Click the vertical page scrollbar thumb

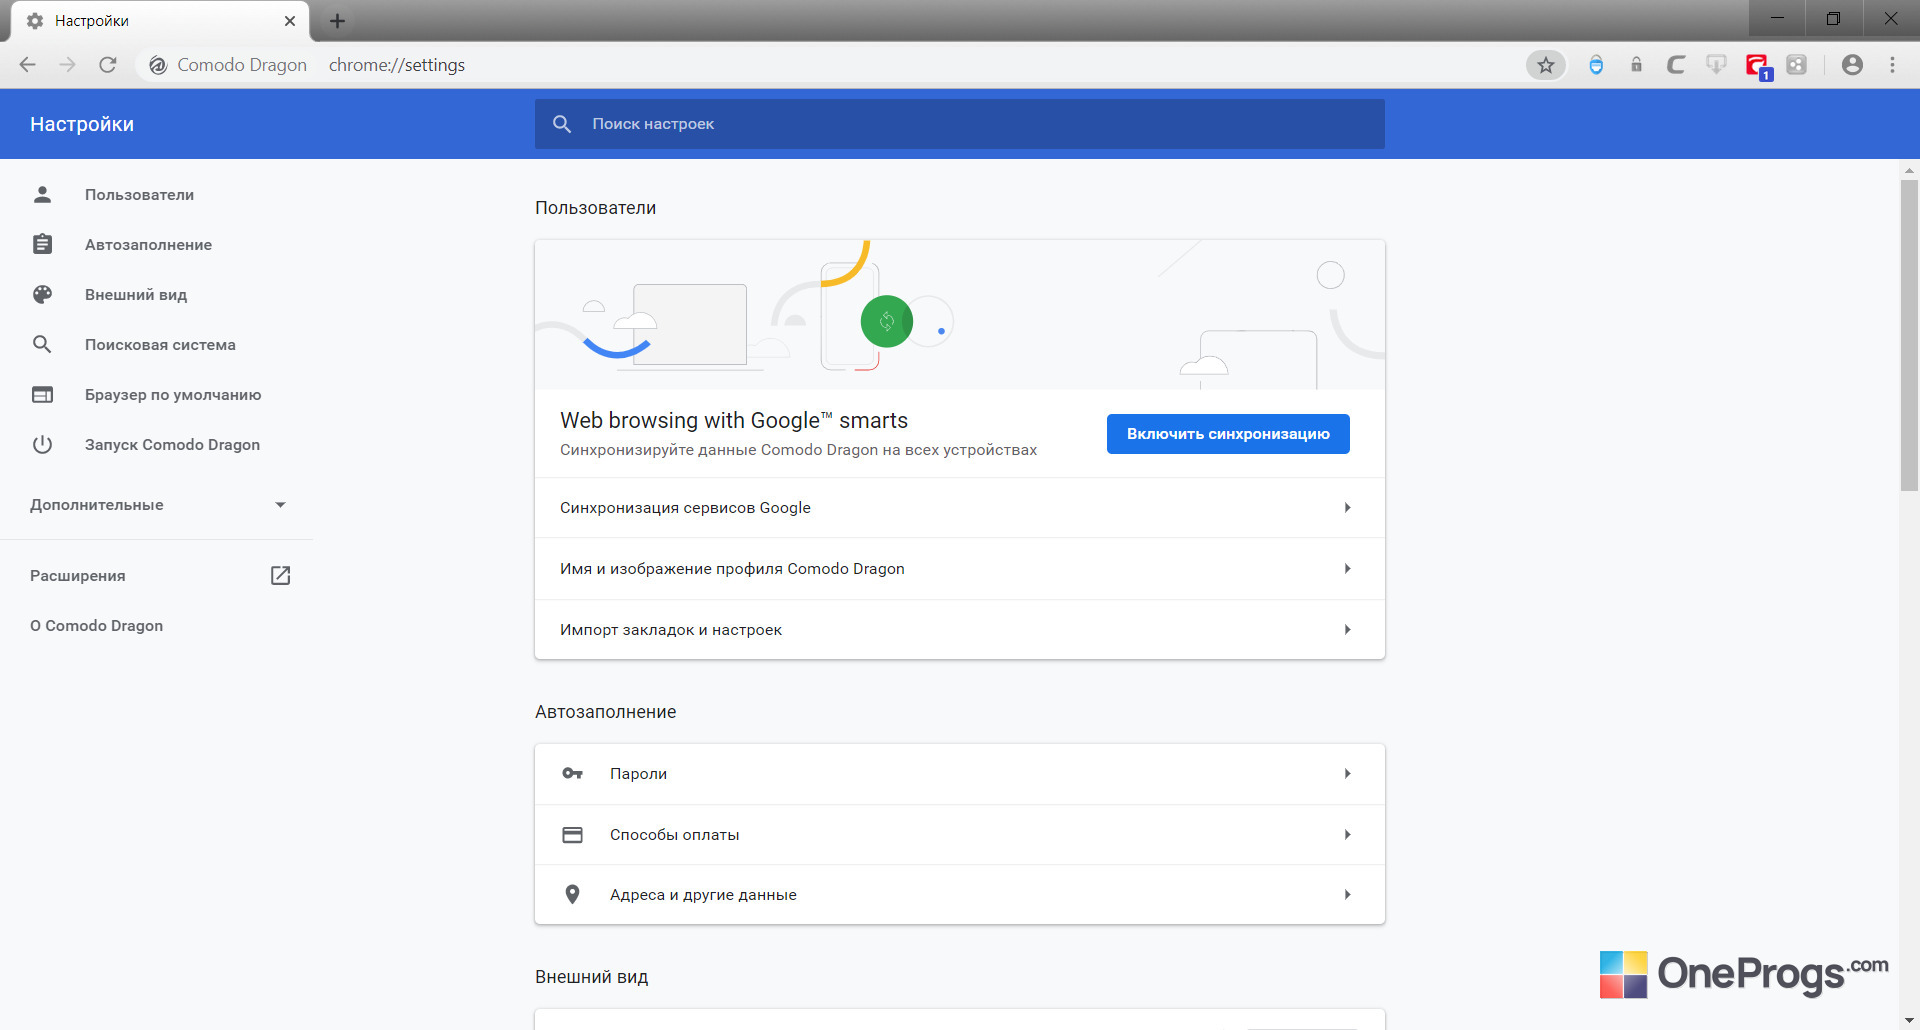1909,335
